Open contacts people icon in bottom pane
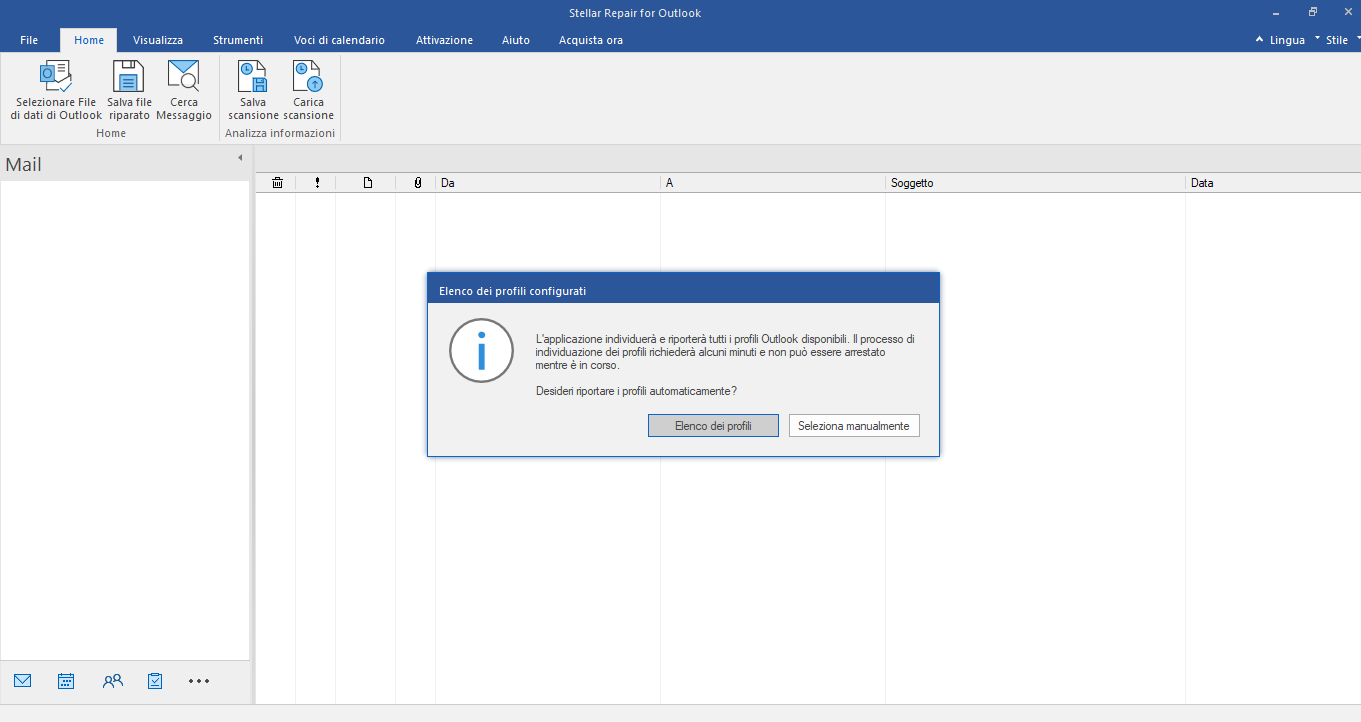The width and height of the screenshot is (1361, 722). click(113, 681)
